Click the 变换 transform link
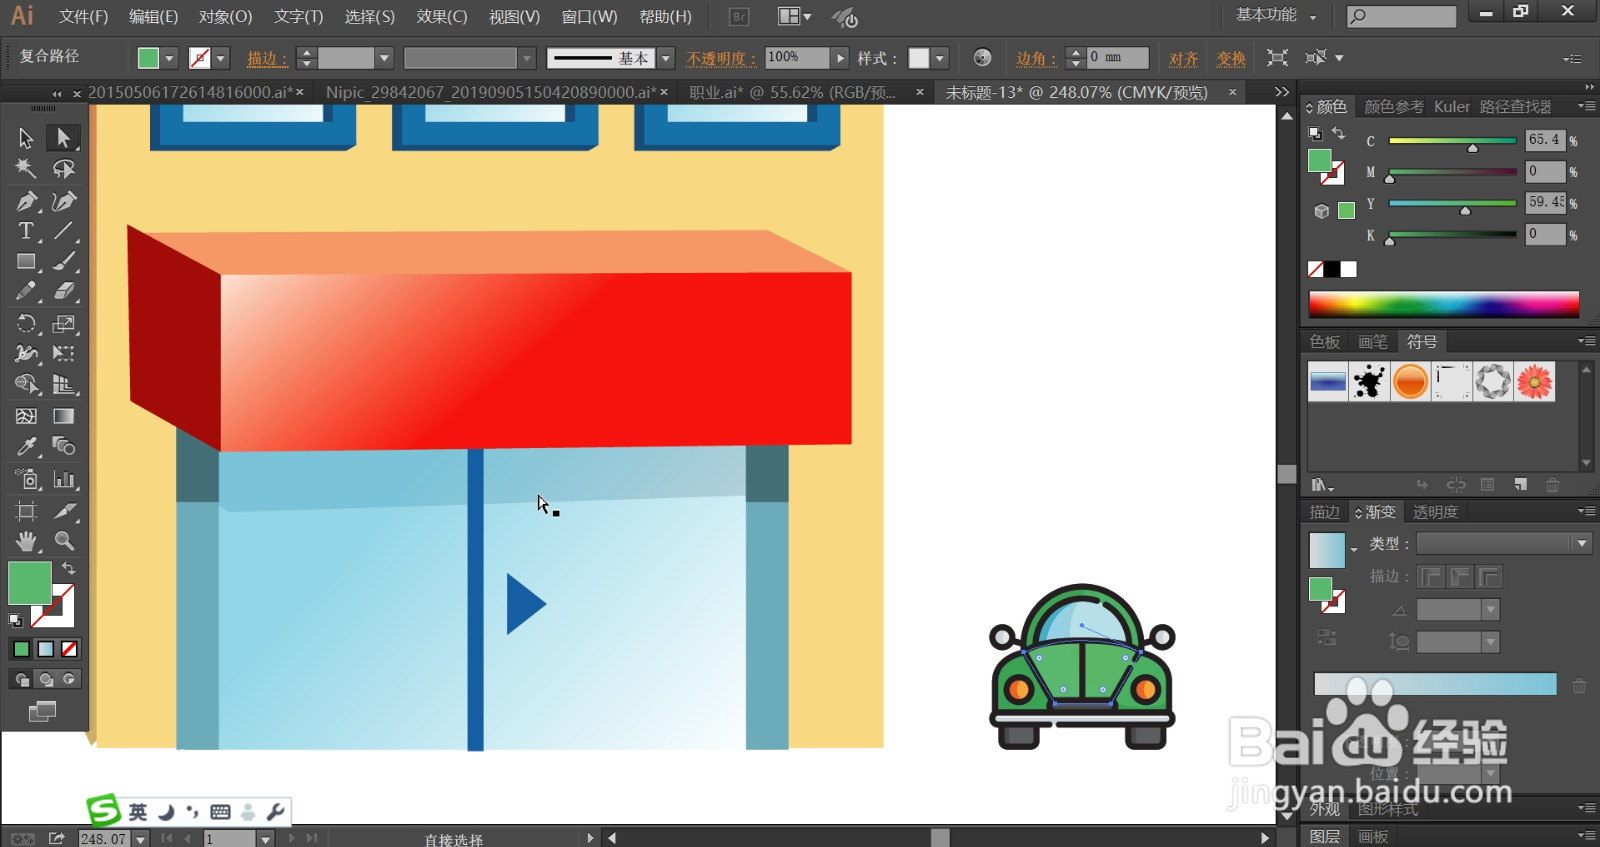 pyautogui.click(x=1231, y=59)
